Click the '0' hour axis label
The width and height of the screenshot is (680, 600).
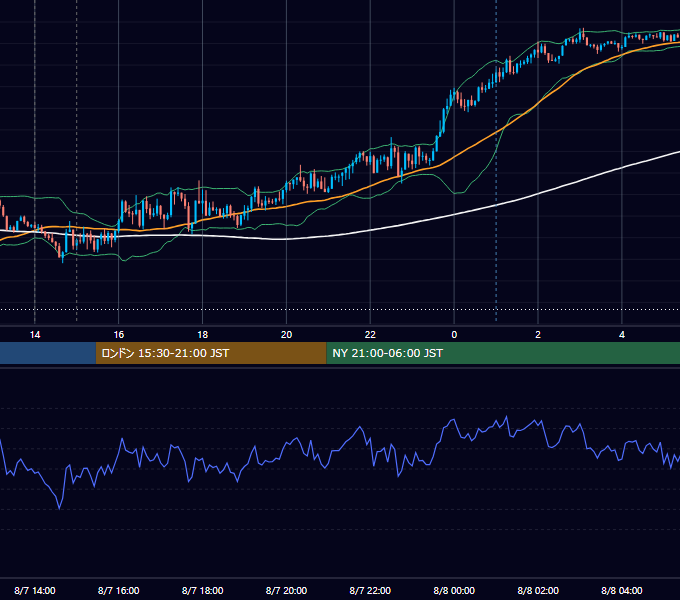(454, 335)
